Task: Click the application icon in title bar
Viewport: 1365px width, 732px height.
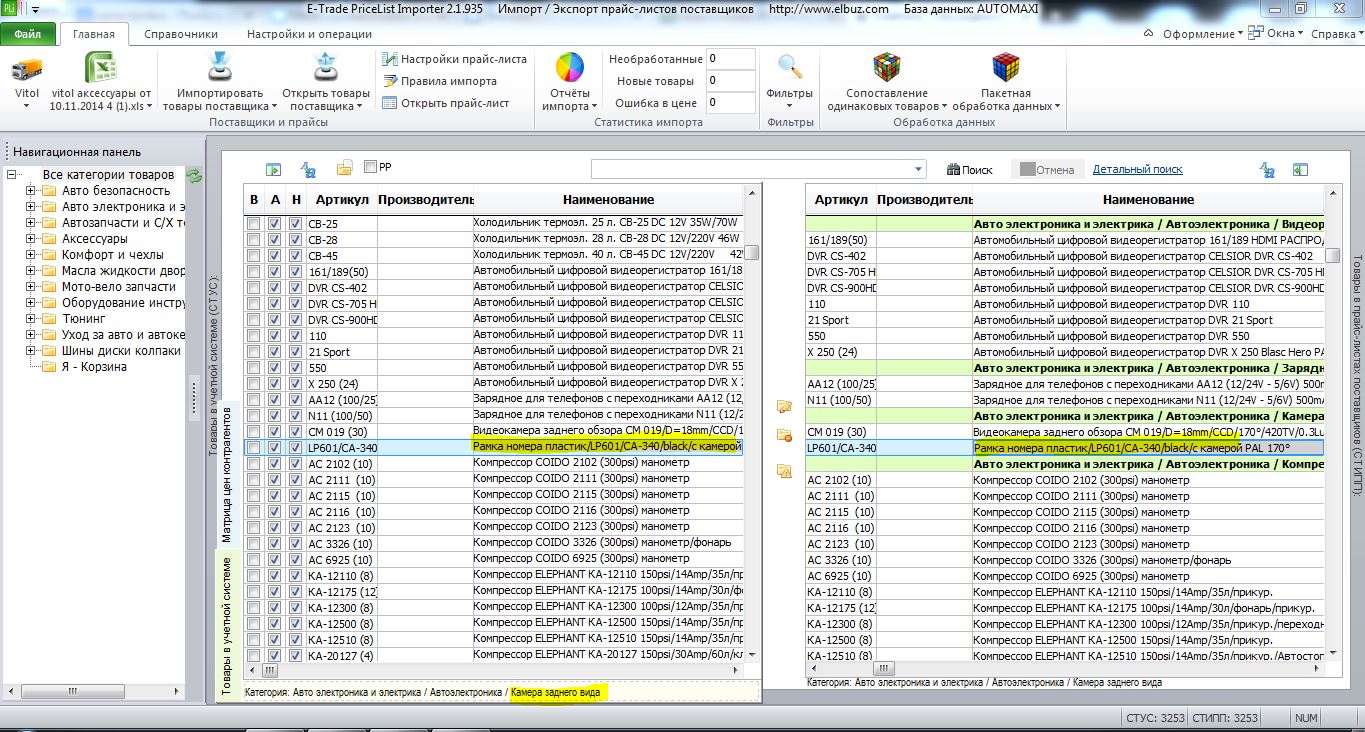Action: tap(10, 9)
